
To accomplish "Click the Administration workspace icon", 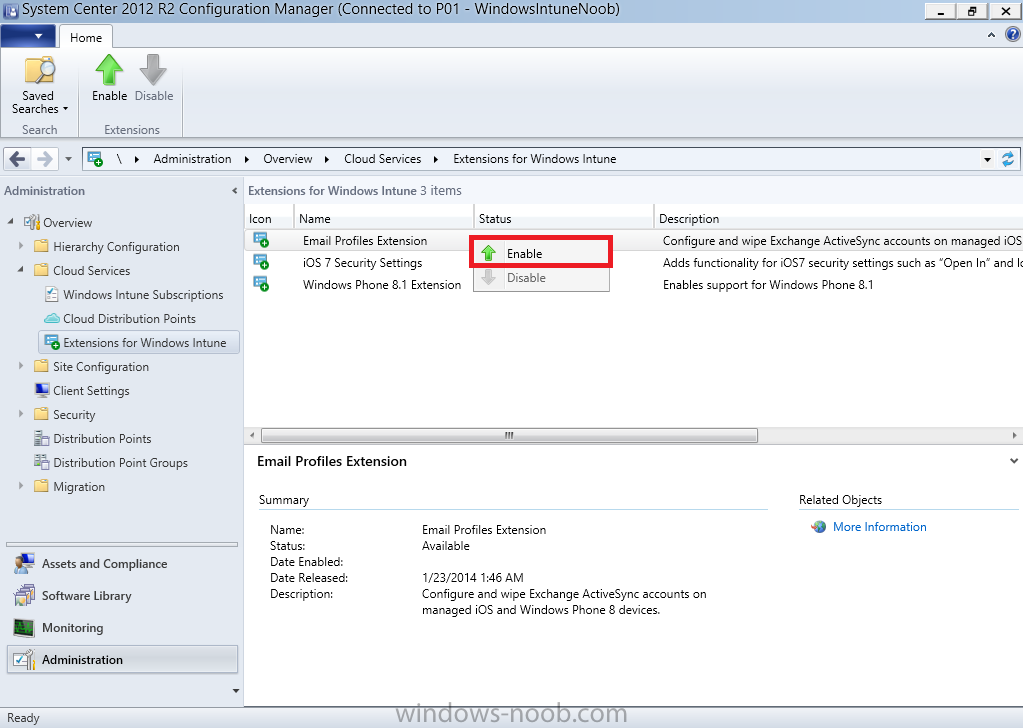I will pos(24,660).
